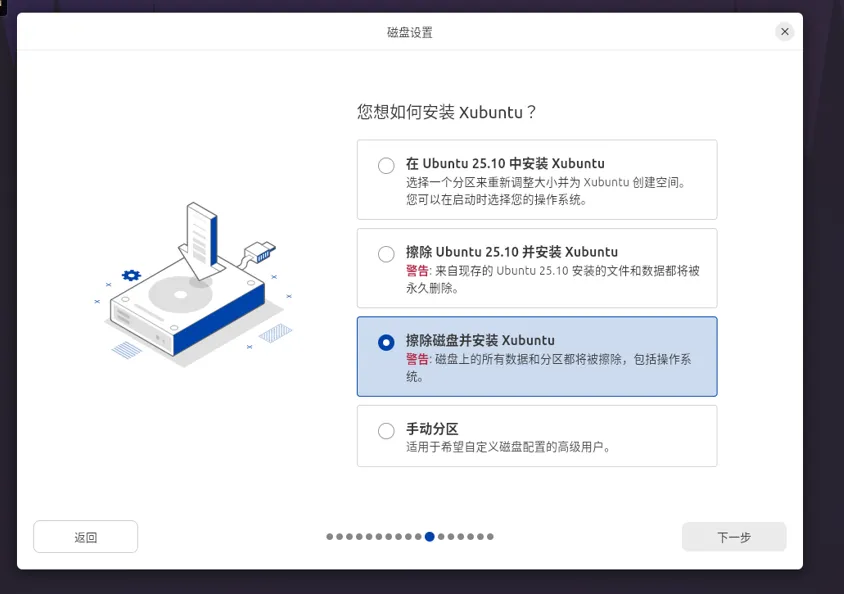
Task: Click the 手动分区 option card description text
Action: [x=508, y=447]
